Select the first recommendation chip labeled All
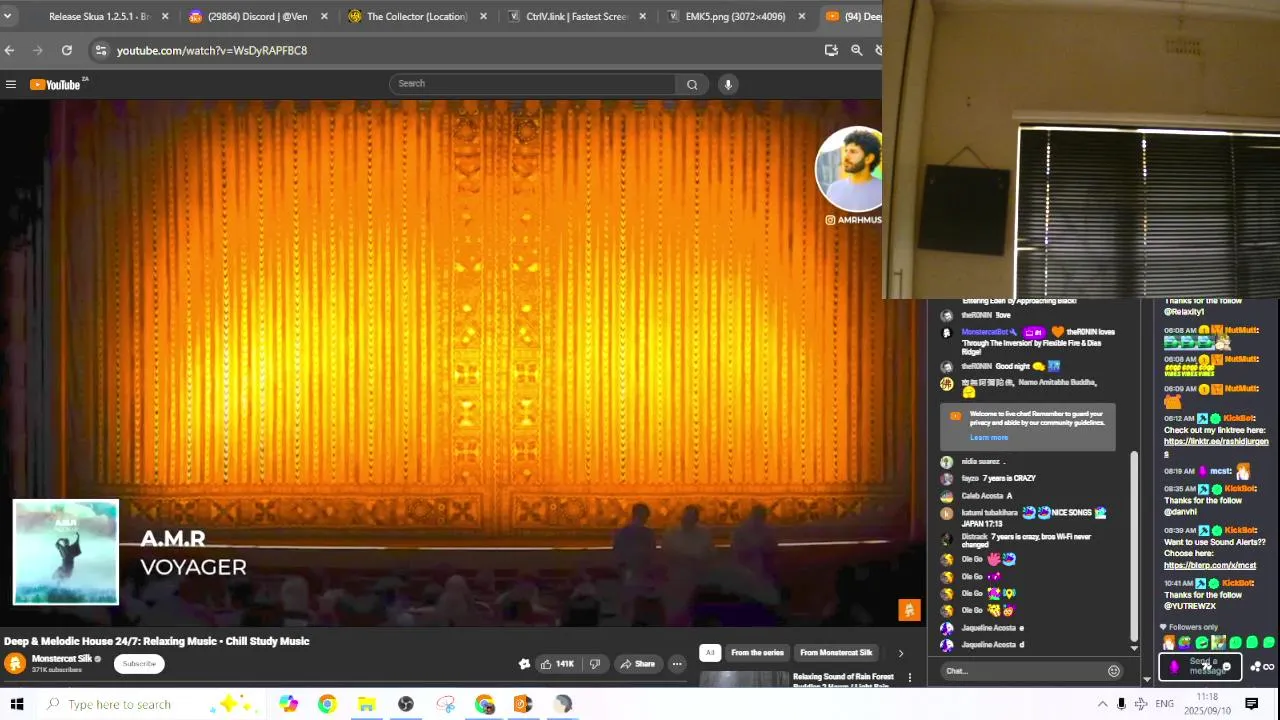 coord(709,653)
